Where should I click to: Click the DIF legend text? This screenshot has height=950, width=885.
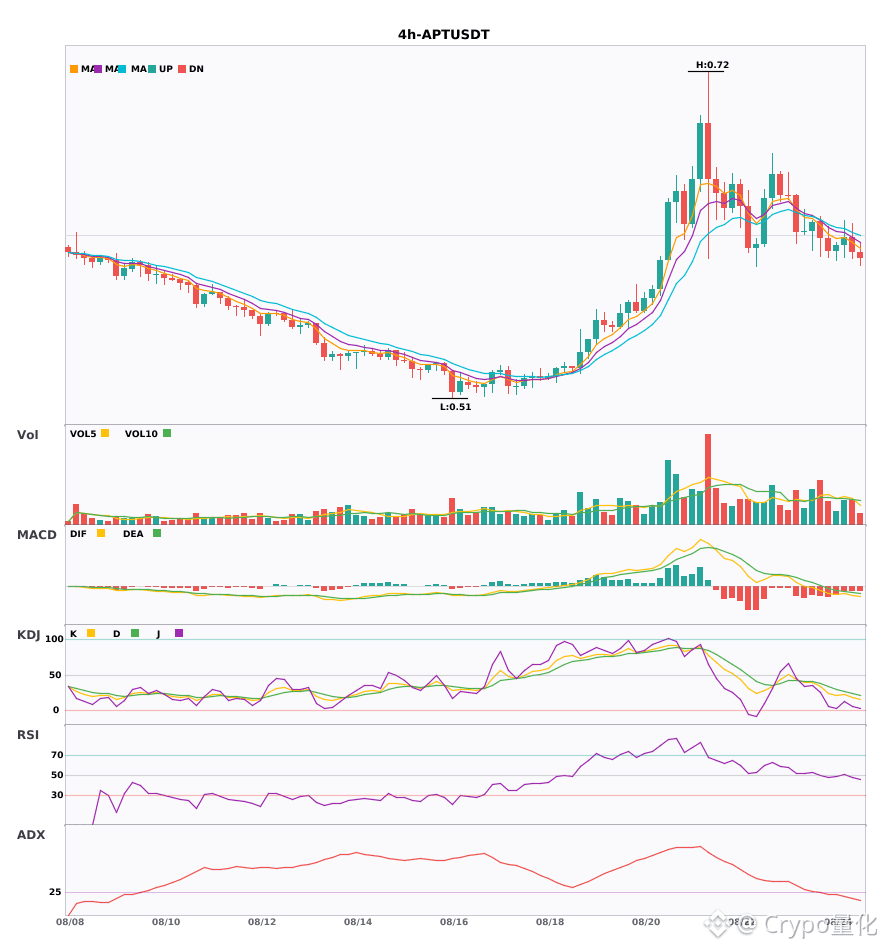(78, 534)
